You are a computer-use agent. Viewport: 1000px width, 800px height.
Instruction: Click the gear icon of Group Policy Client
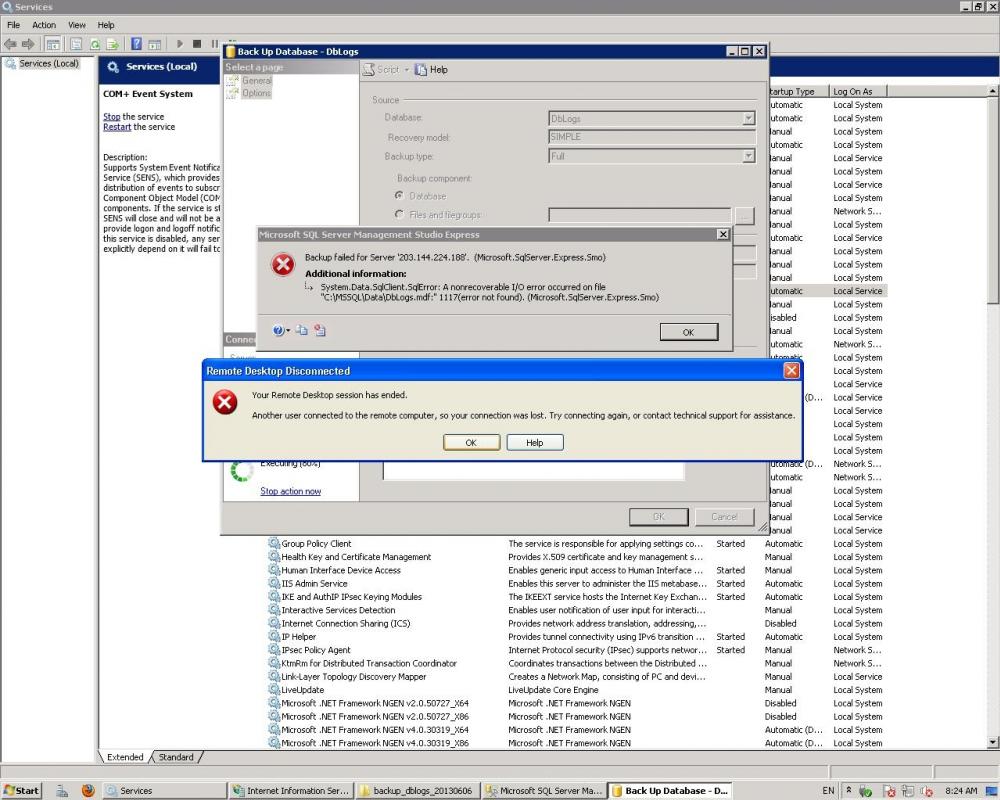(x=274, y=544)
